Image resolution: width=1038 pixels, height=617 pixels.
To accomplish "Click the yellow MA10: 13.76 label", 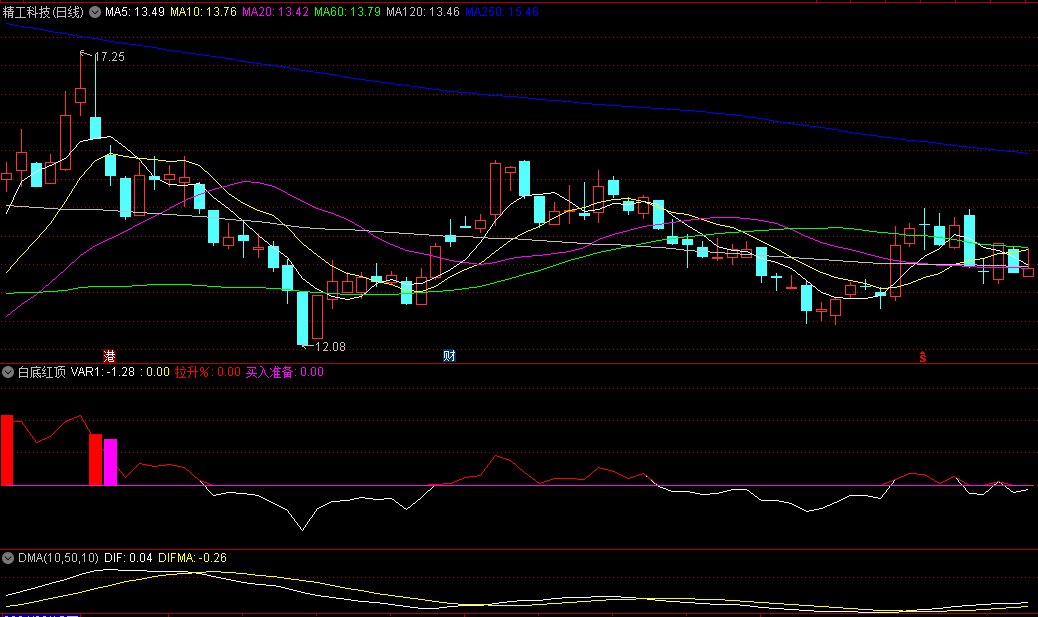I will [x=203, y=12].
